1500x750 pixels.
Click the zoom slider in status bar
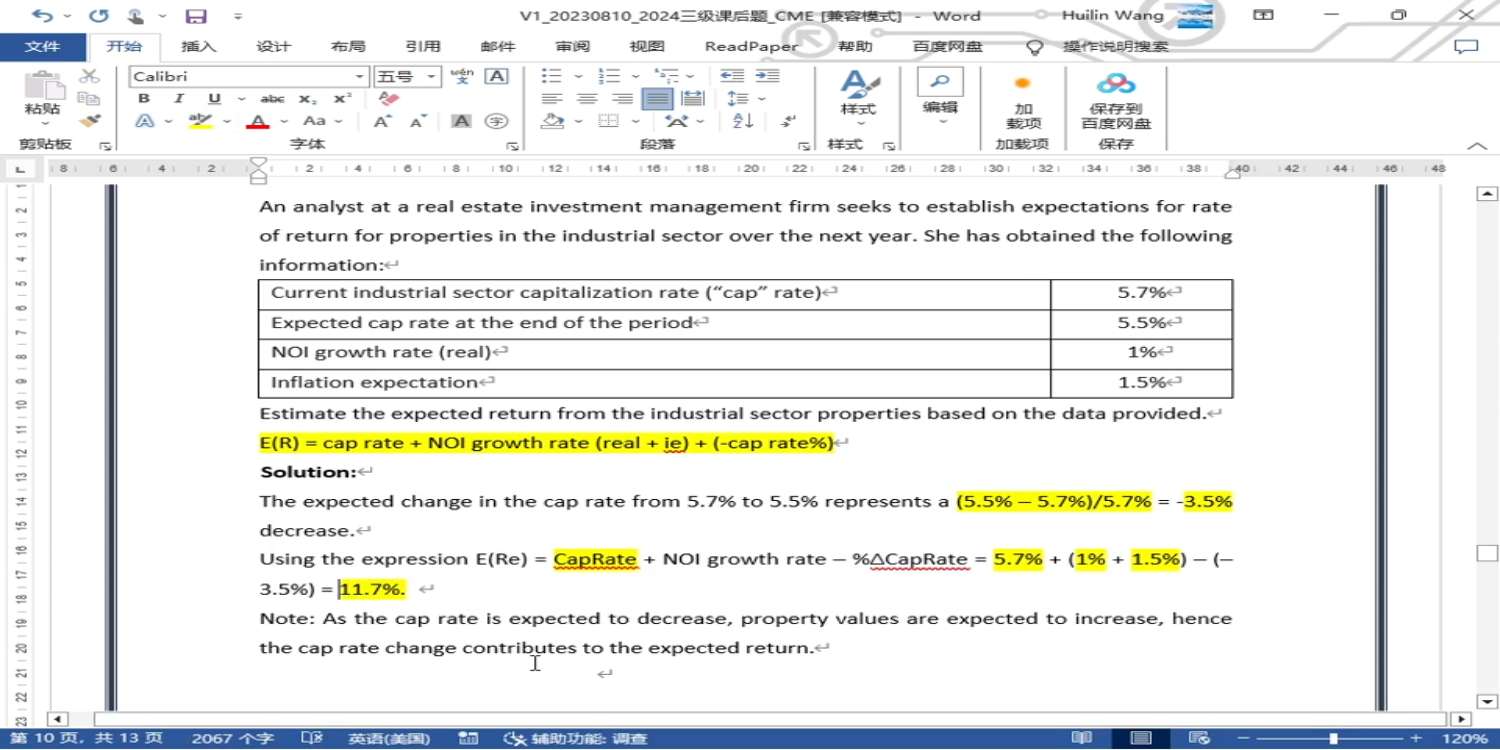coord(1333,739)
